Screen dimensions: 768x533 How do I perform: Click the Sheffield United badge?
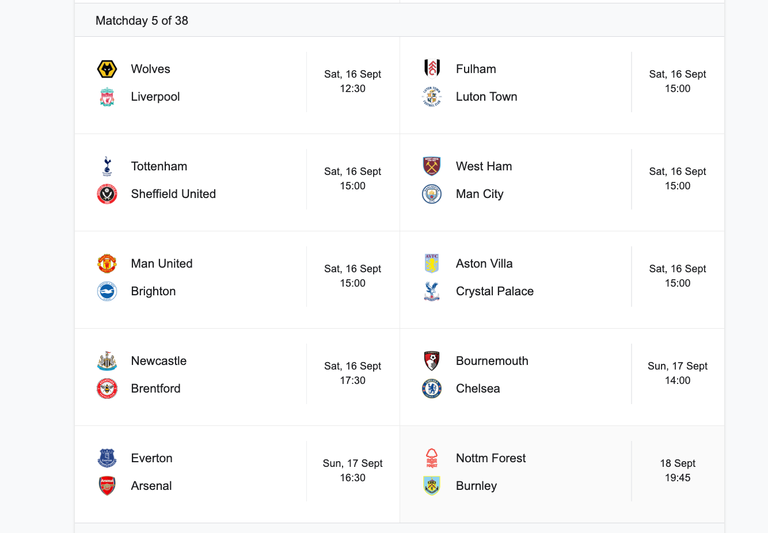[107, 194]
